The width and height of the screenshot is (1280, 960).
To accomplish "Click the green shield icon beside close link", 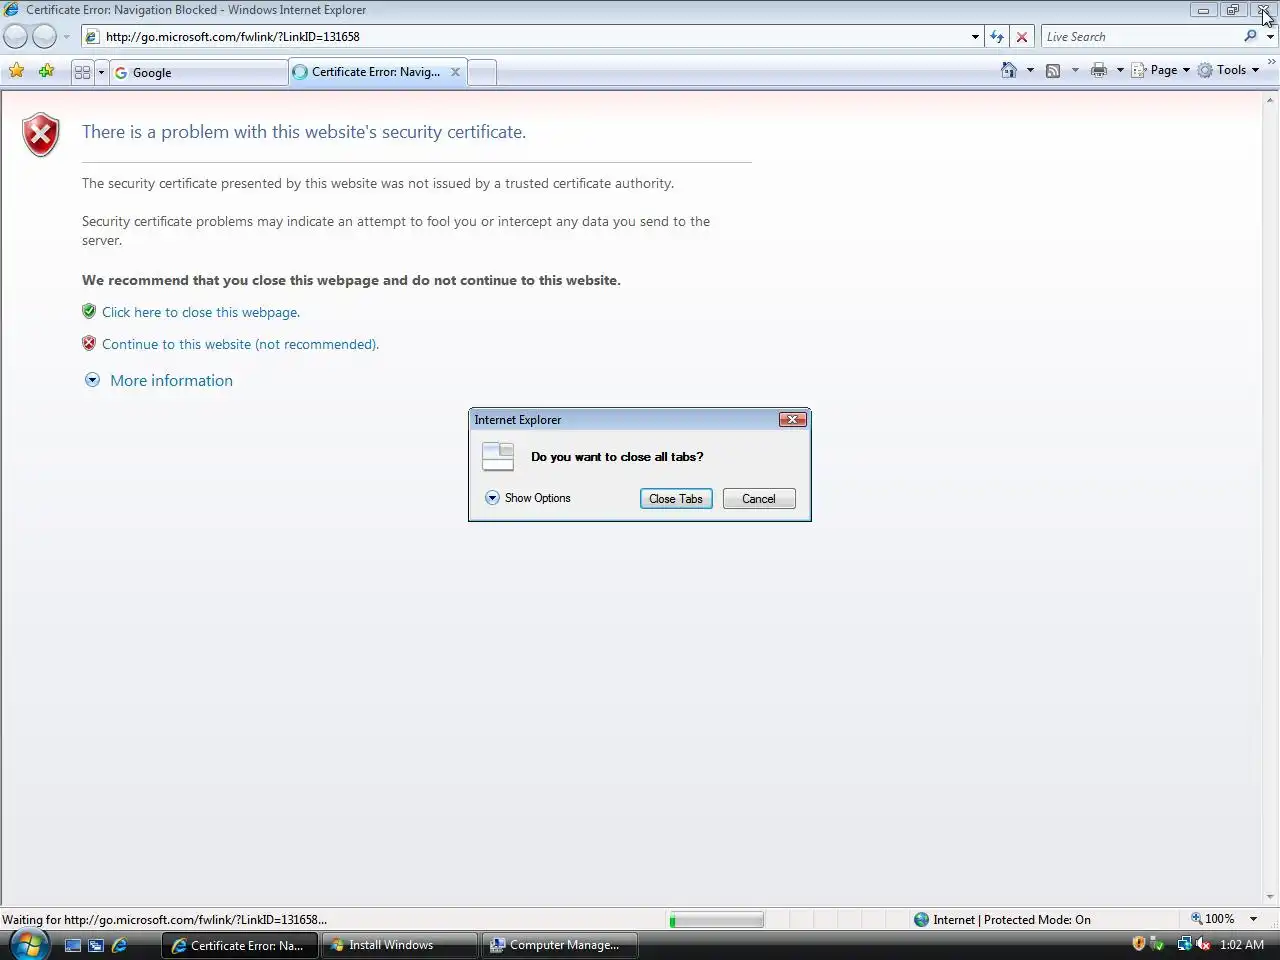I will click(89, 311).
